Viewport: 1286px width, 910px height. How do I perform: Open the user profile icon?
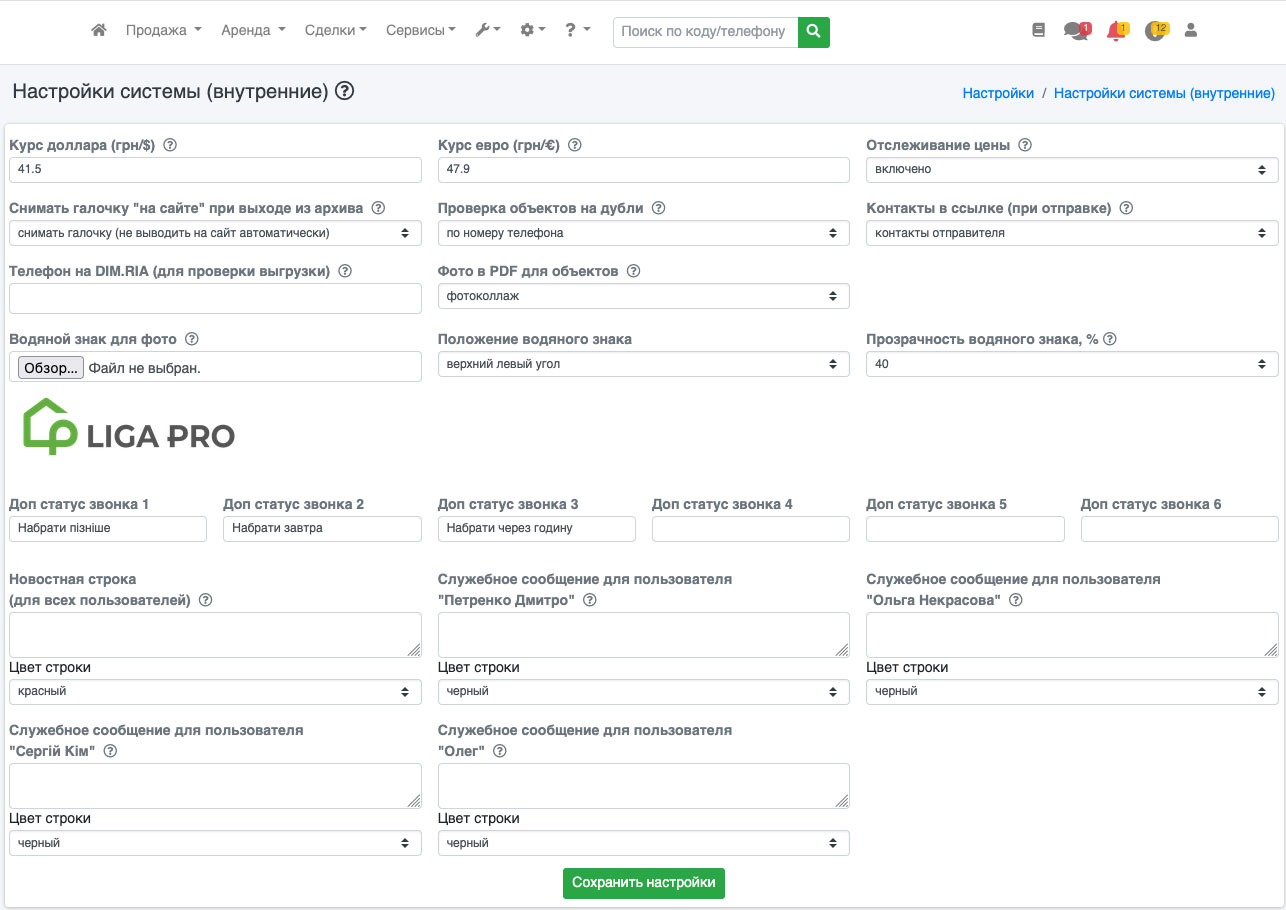click(1190, 30)
